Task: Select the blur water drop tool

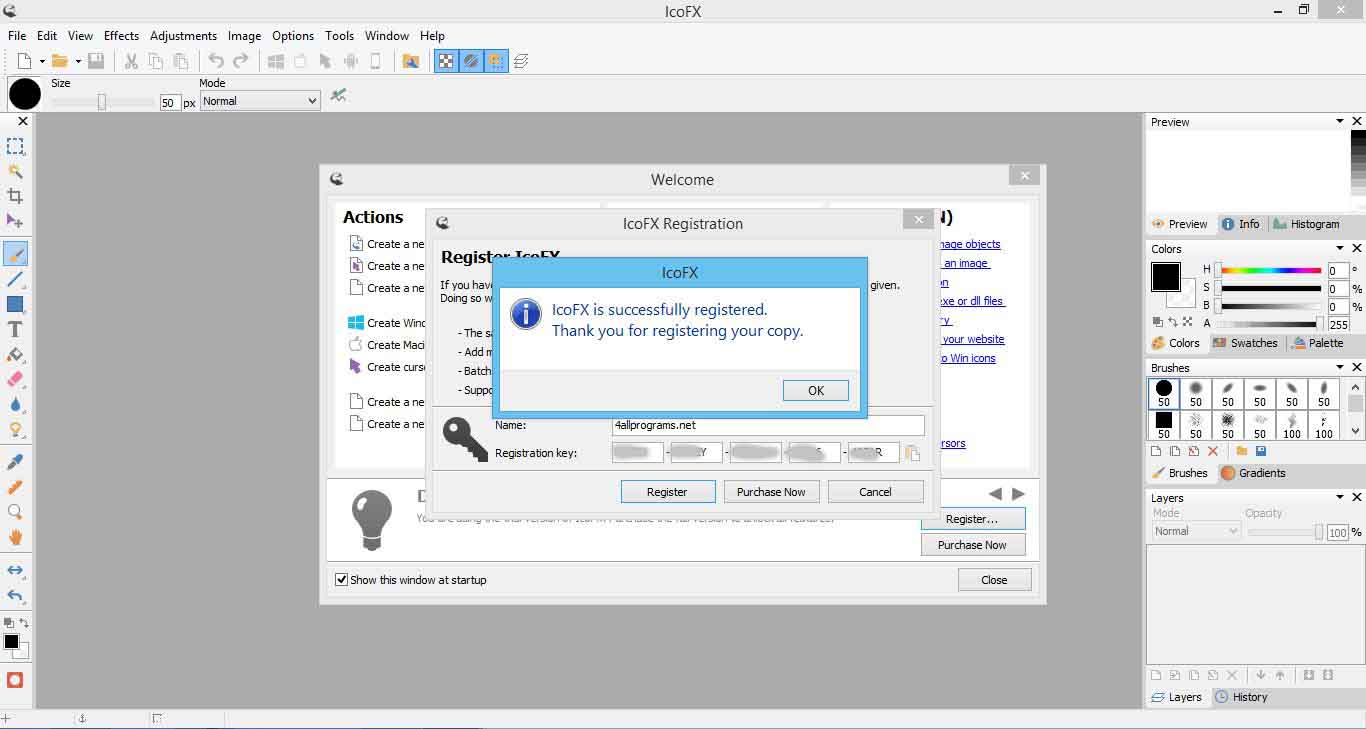Action: (15, 404)
